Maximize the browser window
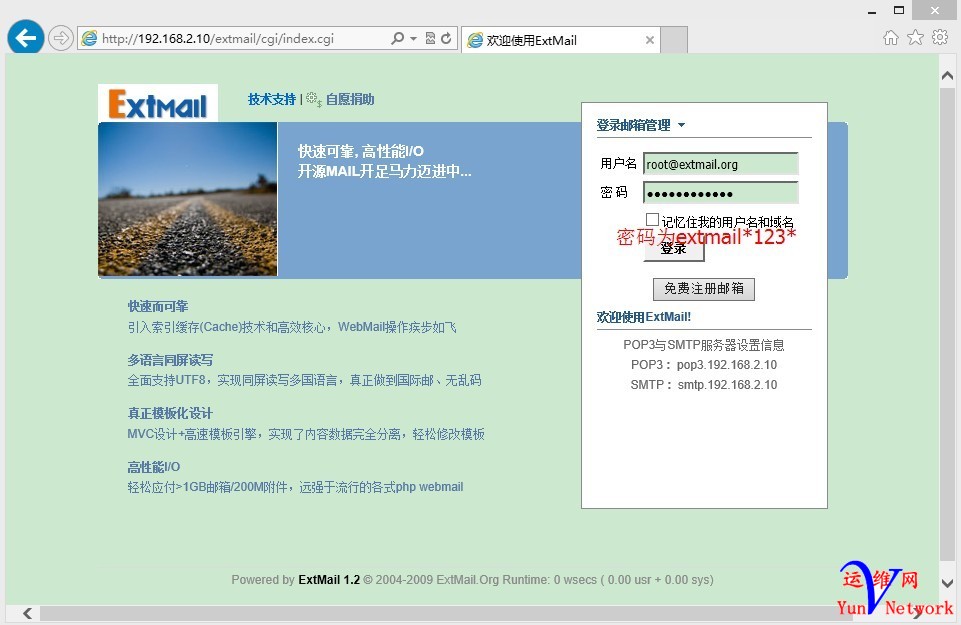 (898, 10)
